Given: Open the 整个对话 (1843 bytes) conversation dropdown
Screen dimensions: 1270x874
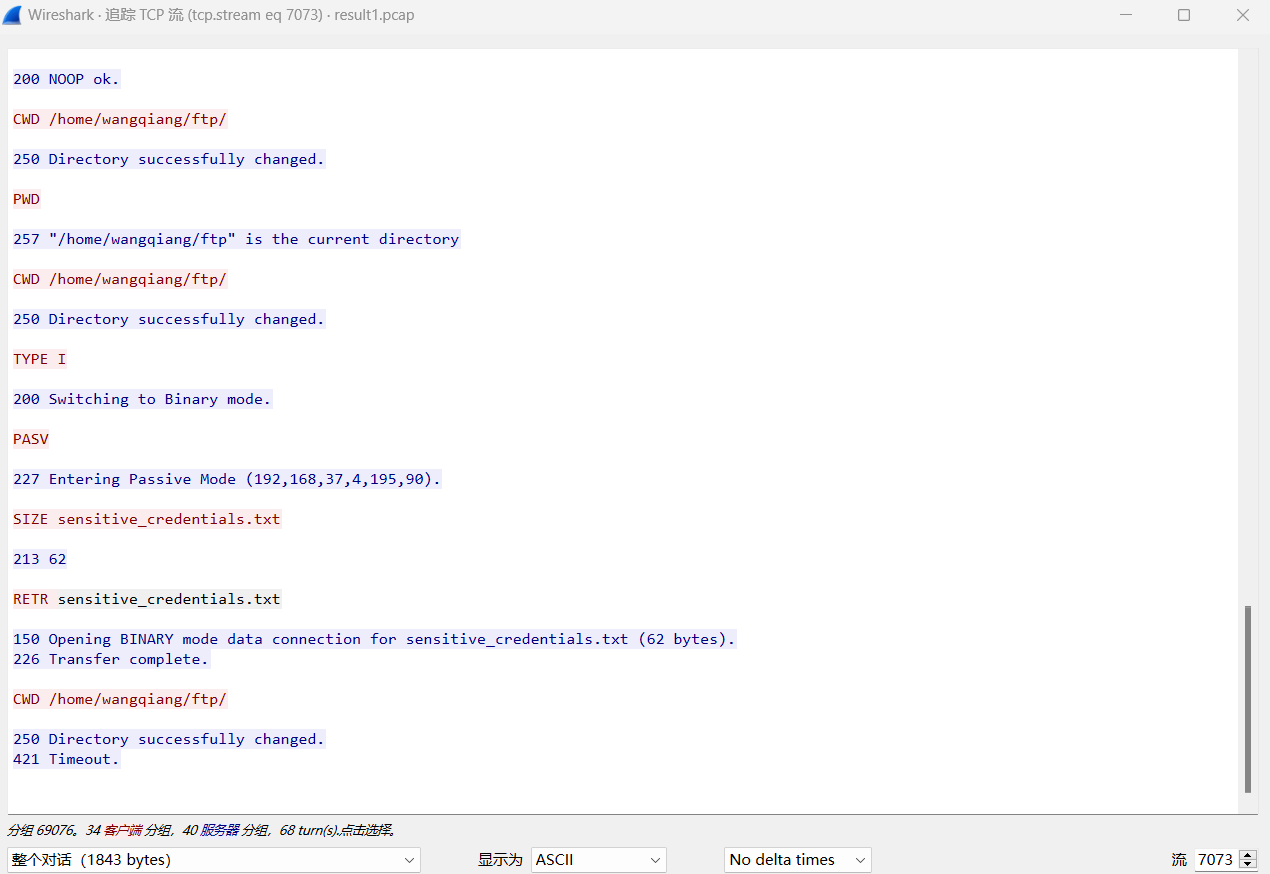Looking at the screenshot, I should (x=214, y=860).
